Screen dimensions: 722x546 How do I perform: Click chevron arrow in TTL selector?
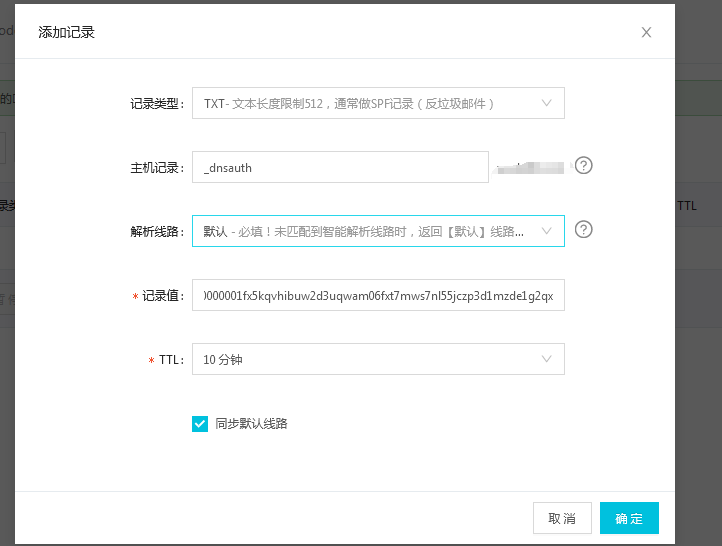click(546, 359)
